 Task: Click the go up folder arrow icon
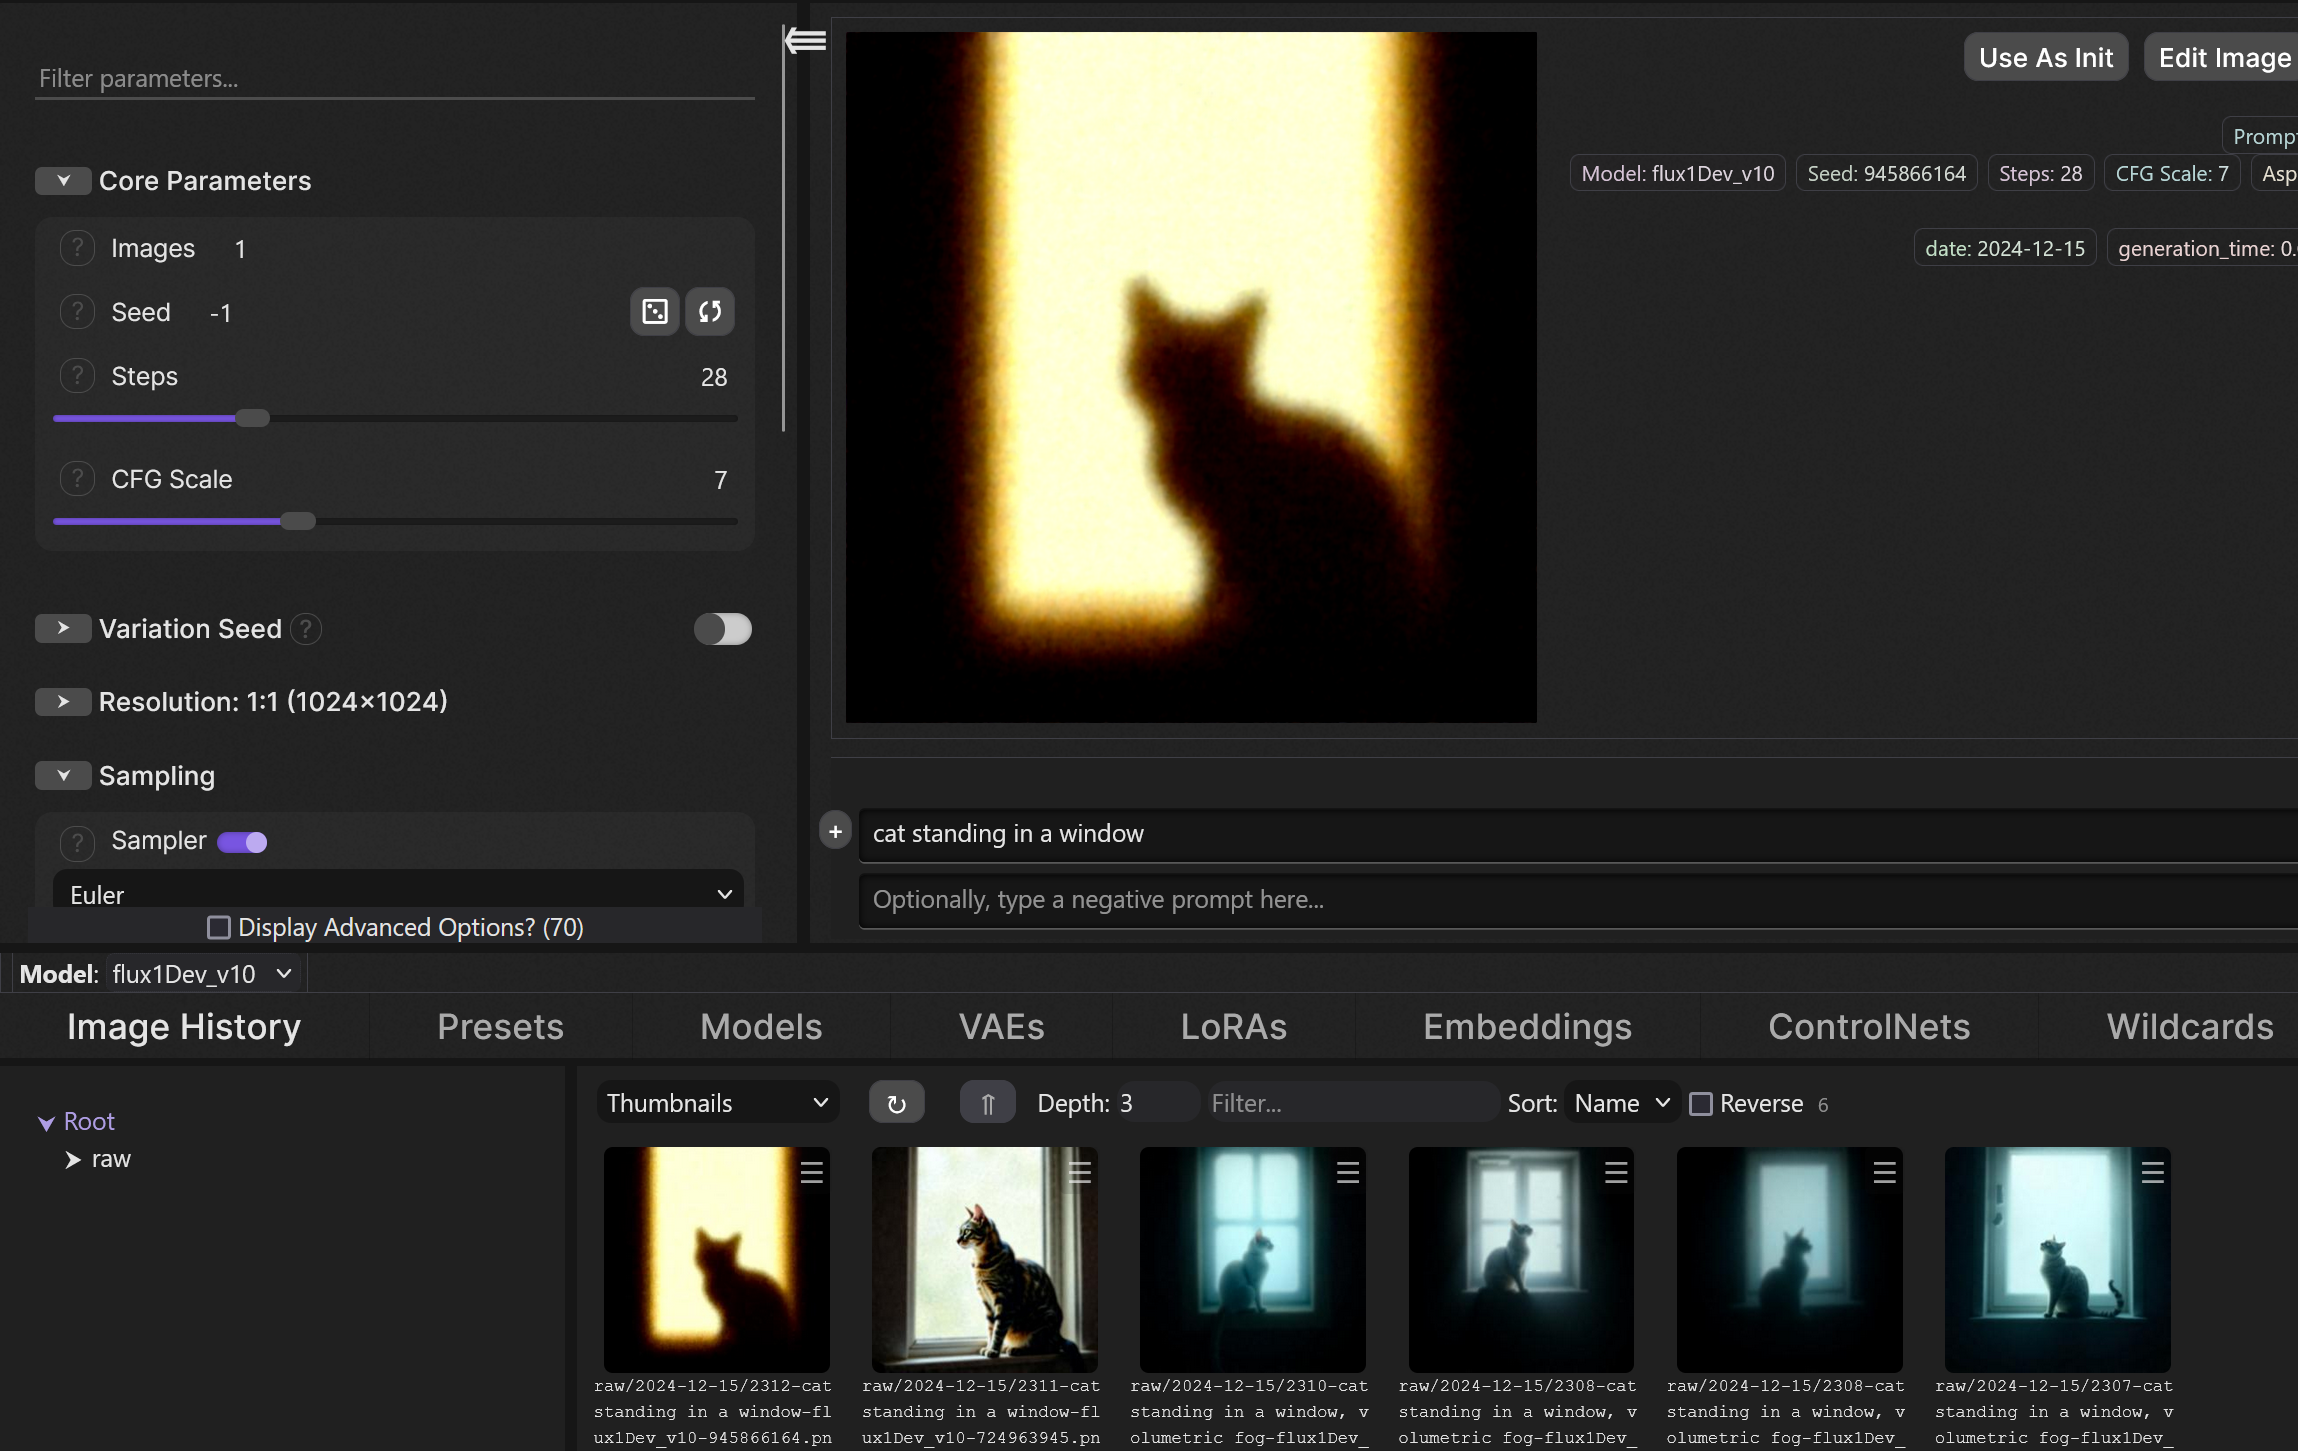[x=987, y=1103]
